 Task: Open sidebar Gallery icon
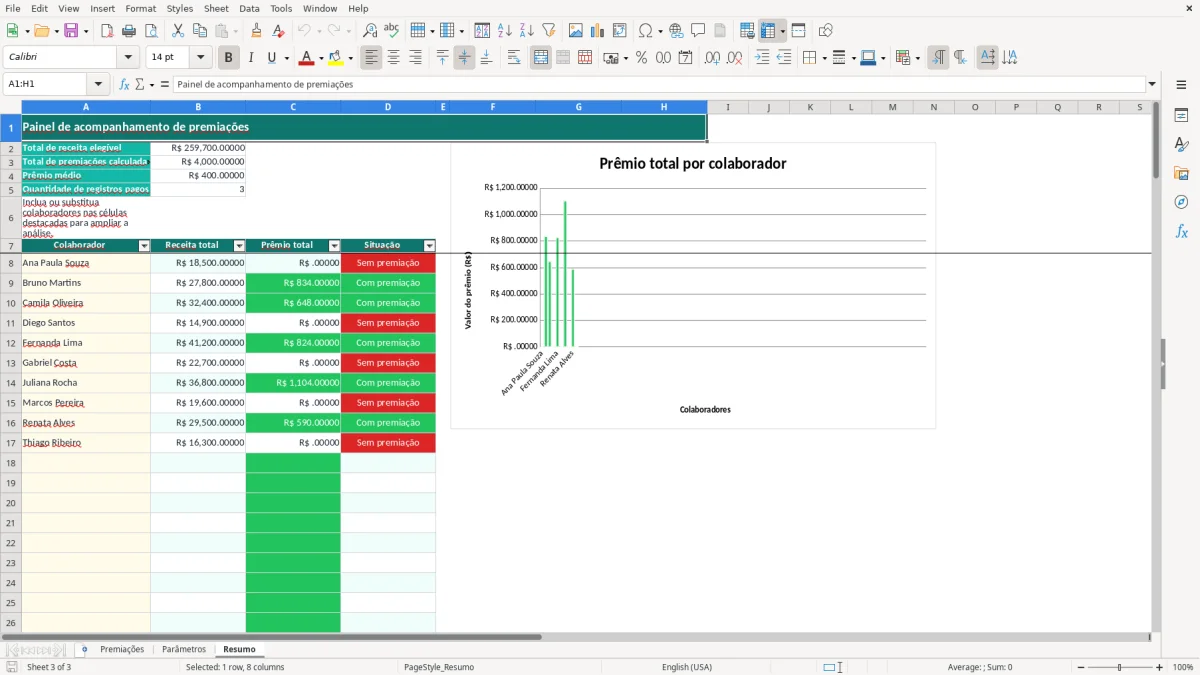pos(1181,173)
